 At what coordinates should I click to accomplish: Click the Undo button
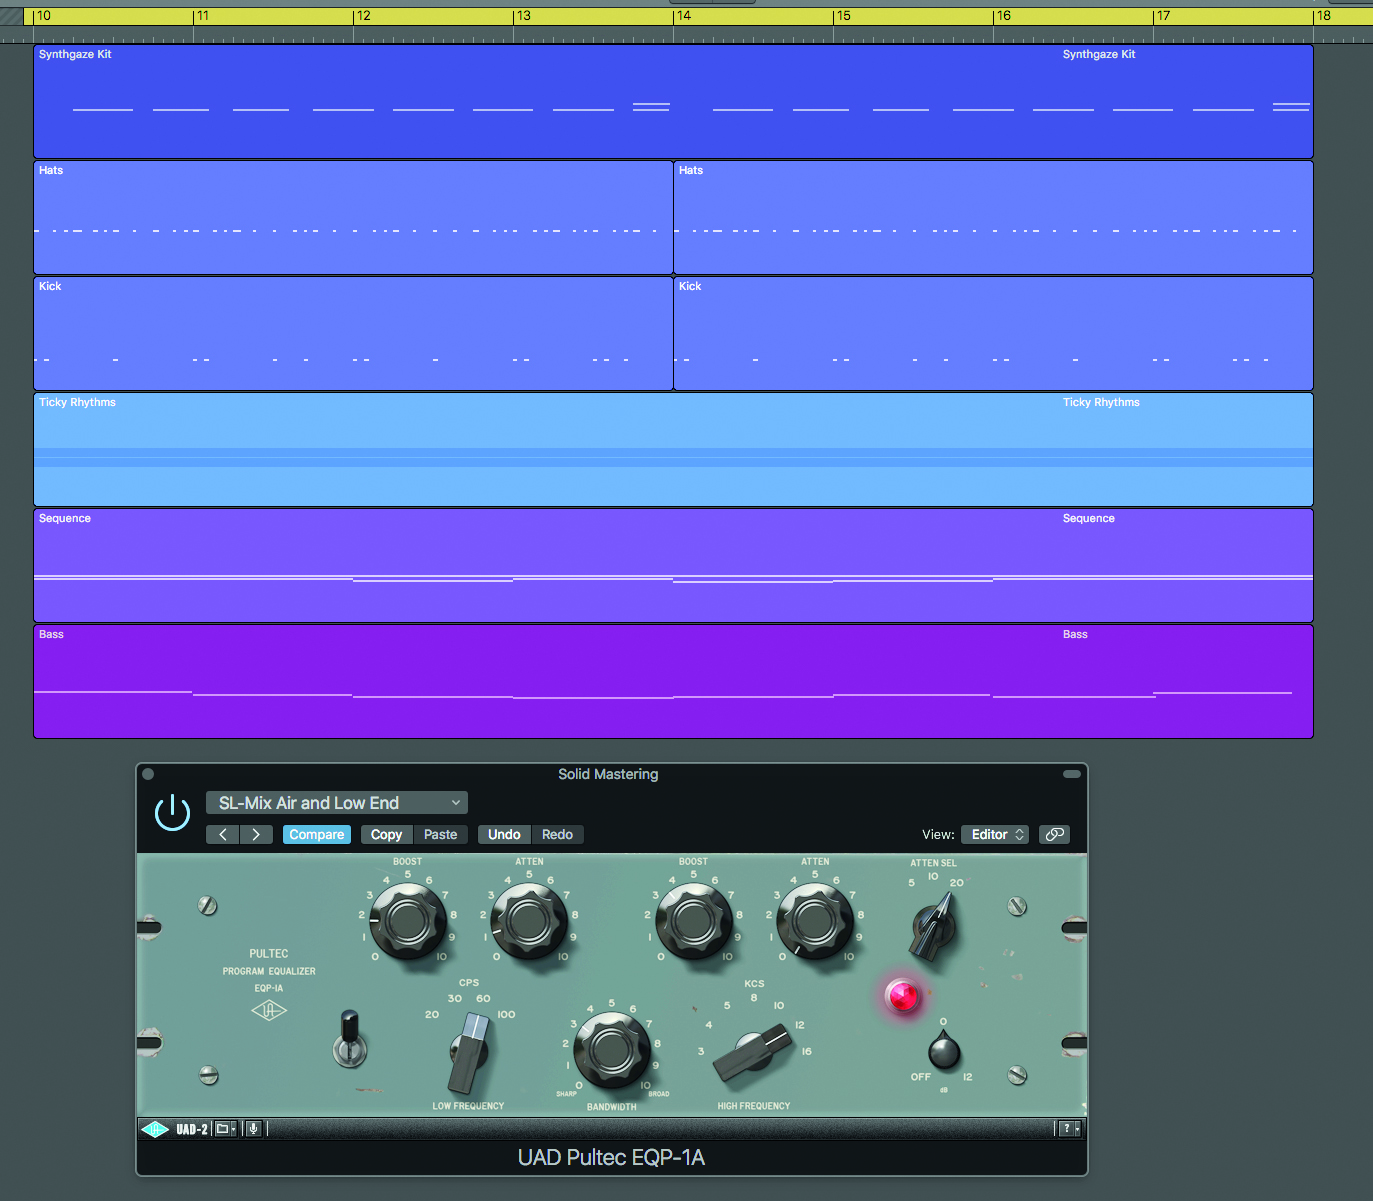504,834
